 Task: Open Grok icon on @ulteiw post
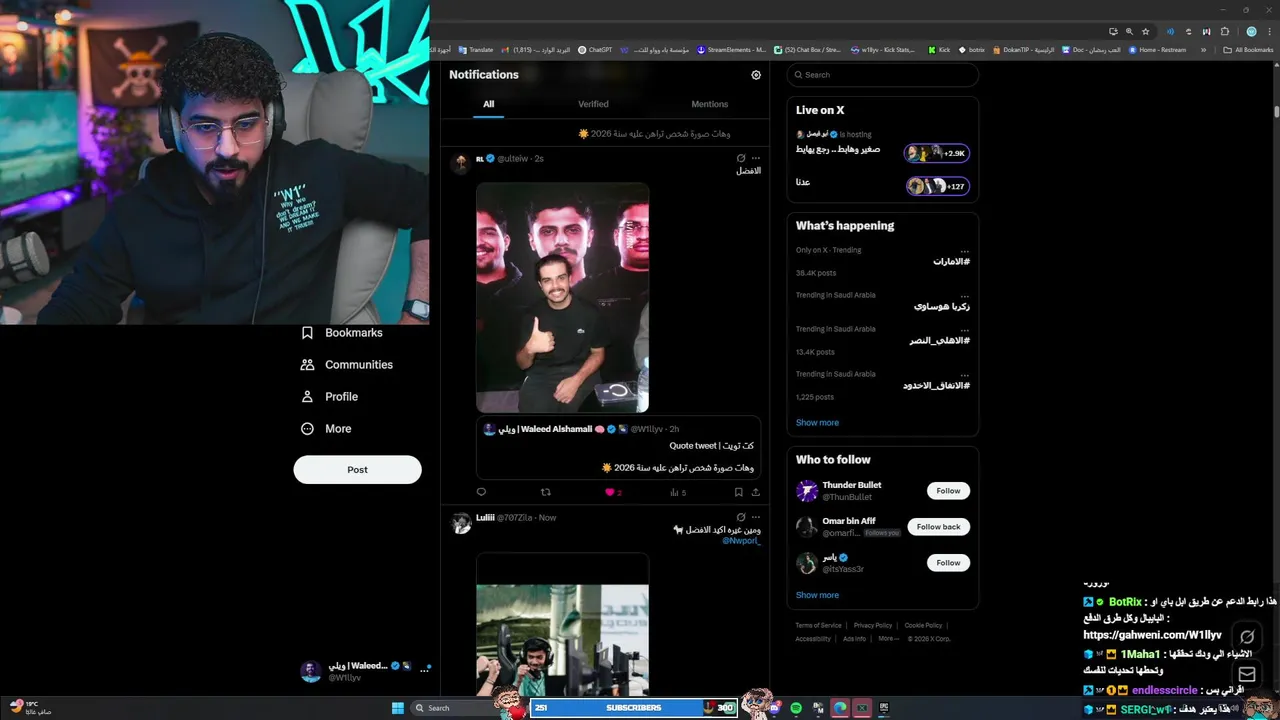[x=741, y=158]
